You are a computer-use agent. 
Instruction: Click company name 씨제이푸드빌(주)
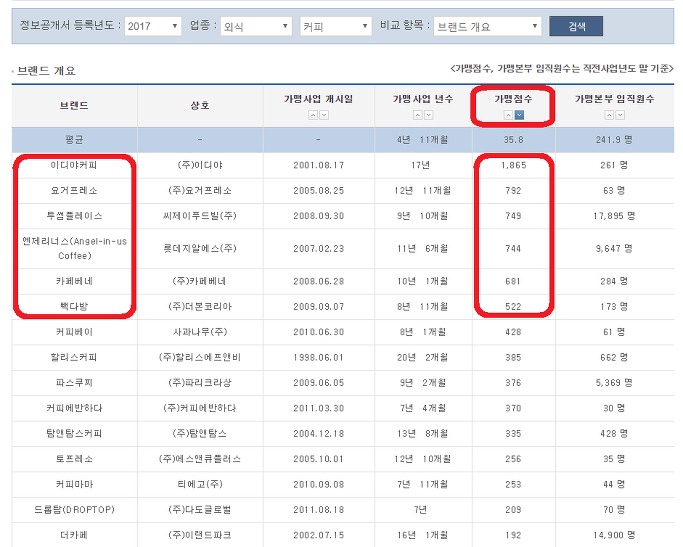tap(200, 216)
